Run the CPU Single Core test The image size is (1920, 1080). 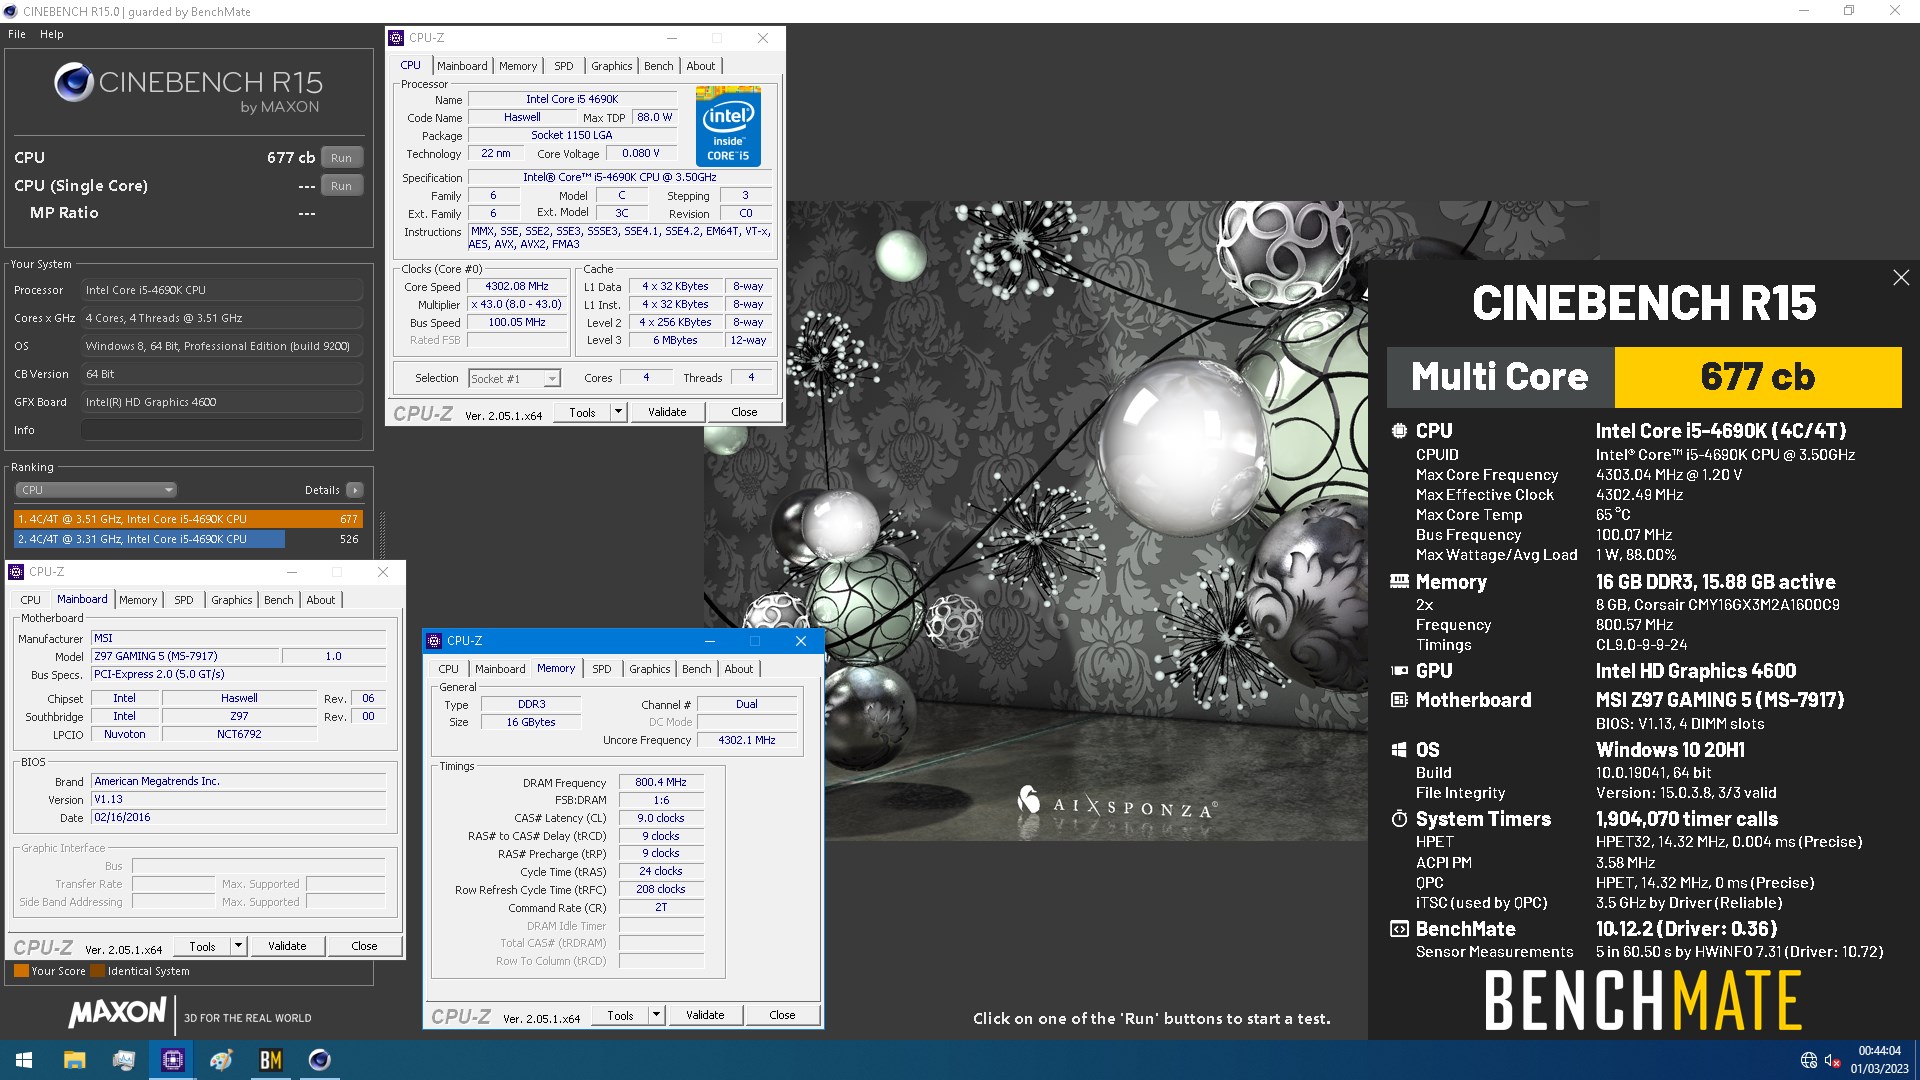(x=341, y=186)
